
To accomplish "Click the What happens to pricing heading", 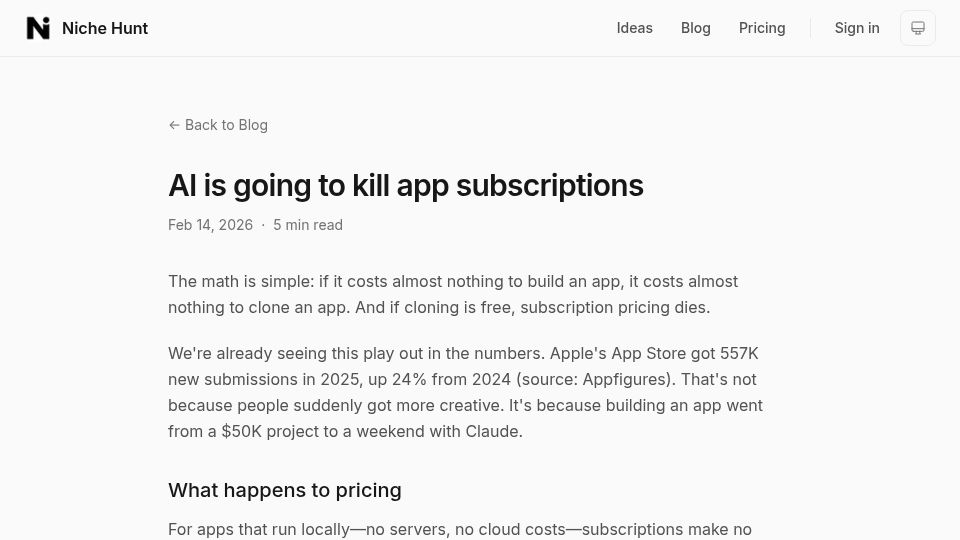I will pyautogui.click(x=285, y=490).
